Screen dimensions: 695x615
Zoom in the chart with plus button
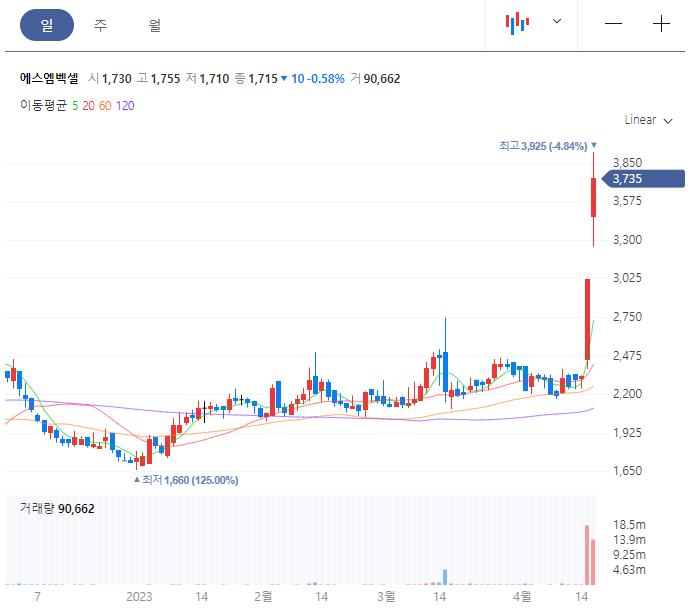pyautogui.click(x=661, y=23)
